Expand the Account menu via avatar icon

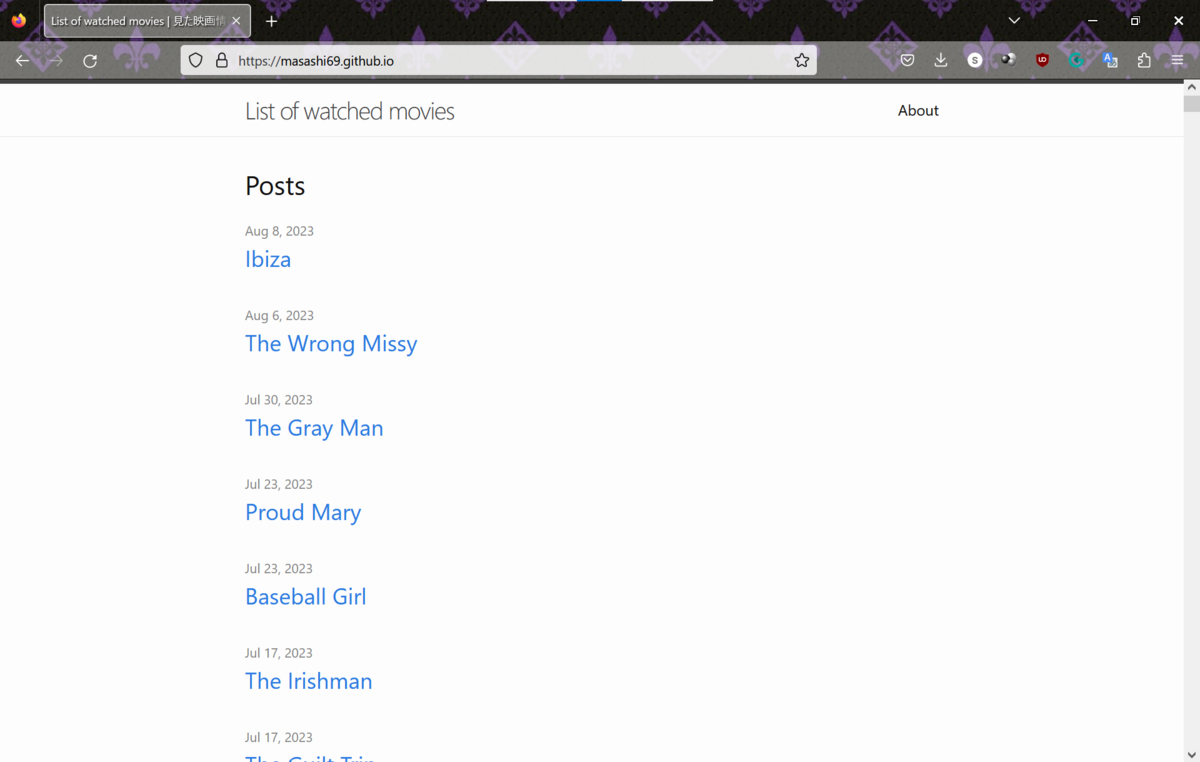pyautogui.click(x=1007, y=59)
